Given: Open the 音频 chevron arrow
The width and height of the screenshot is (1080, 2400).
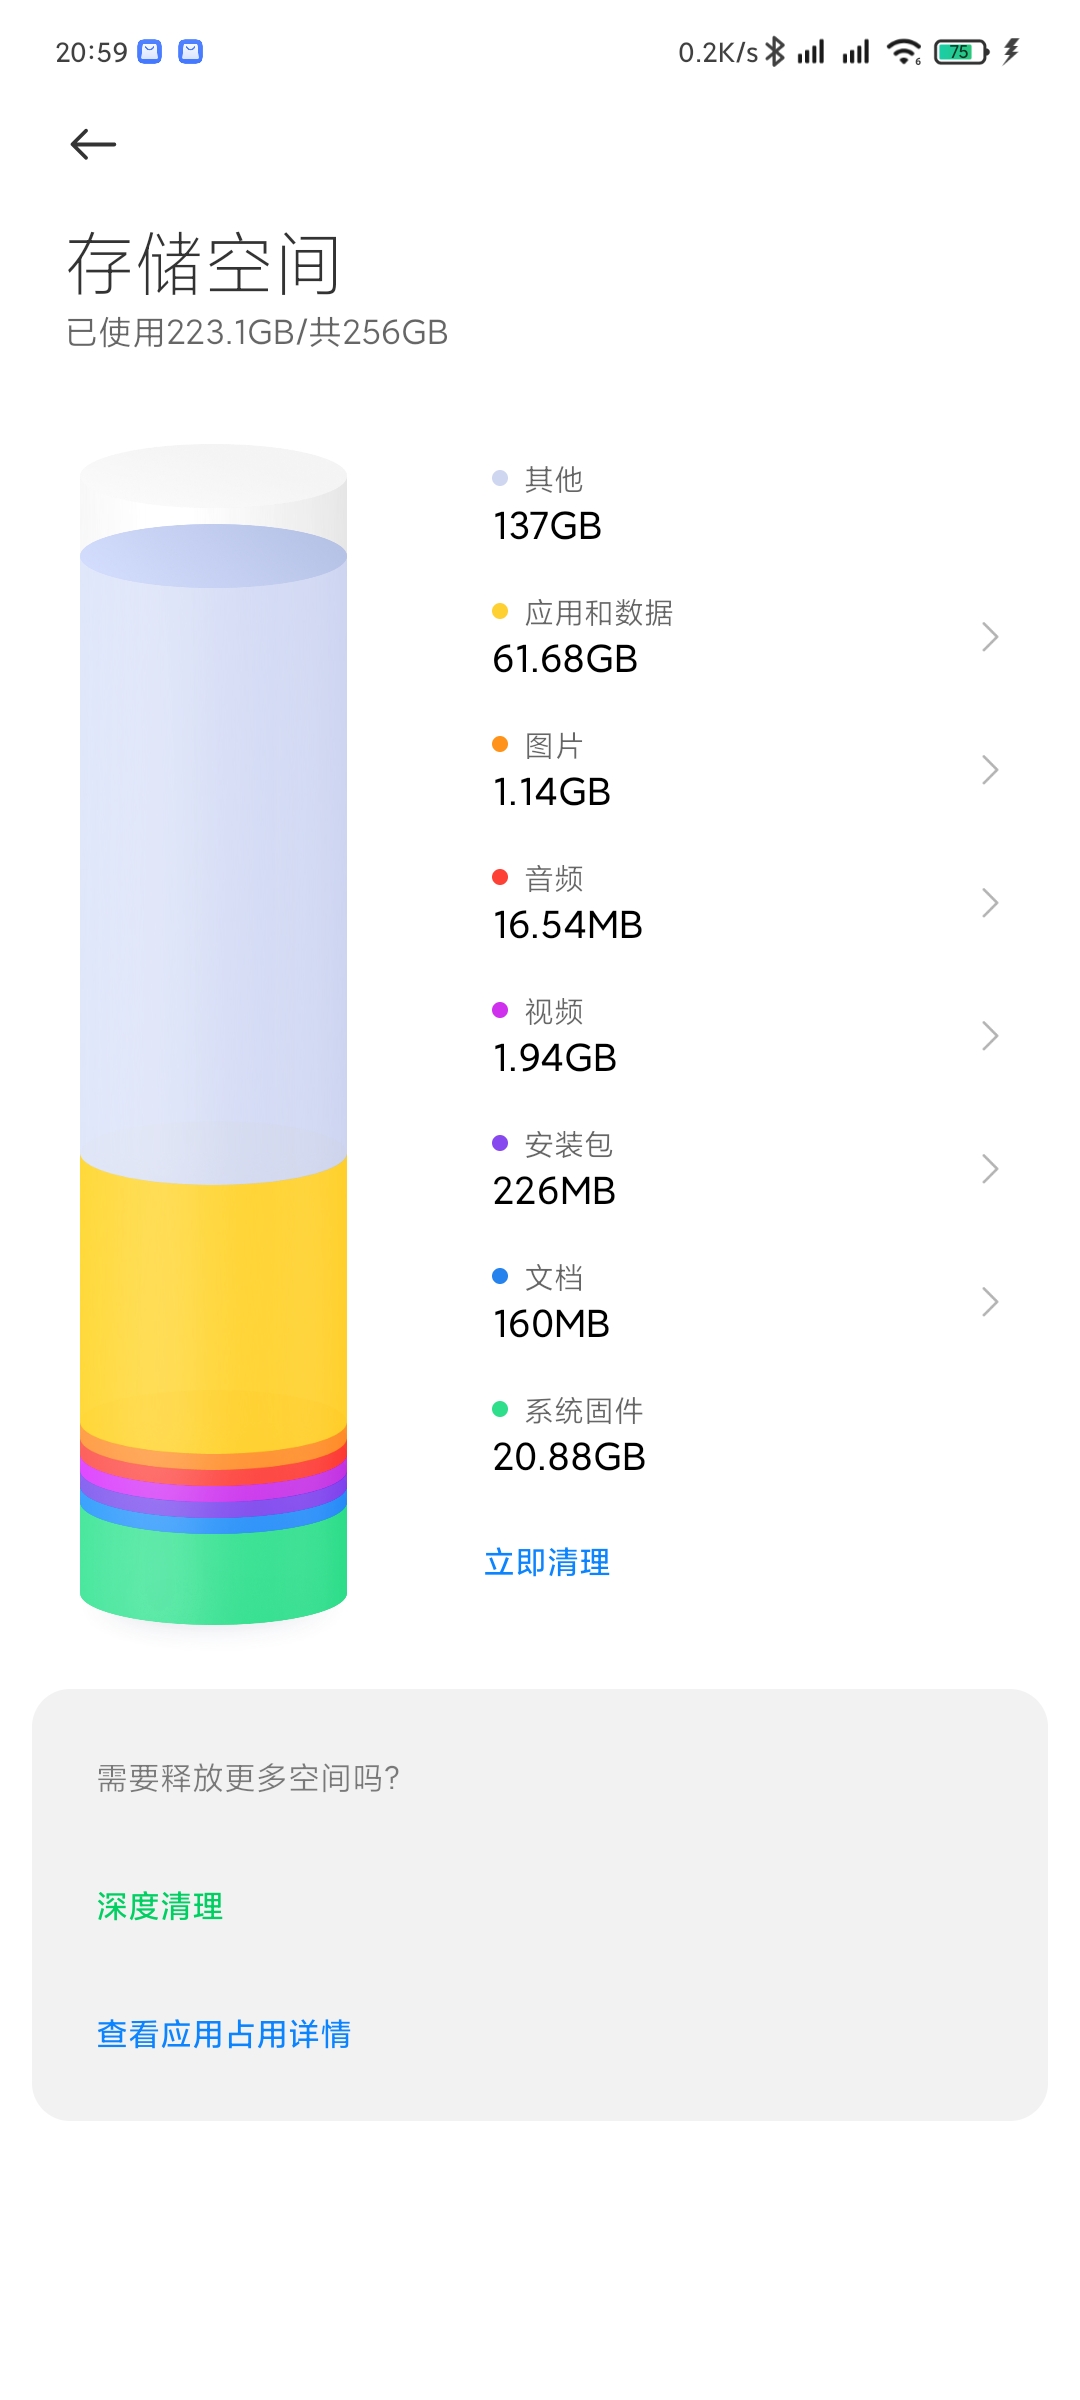Looking at the screenshot, I should point(990,903).
